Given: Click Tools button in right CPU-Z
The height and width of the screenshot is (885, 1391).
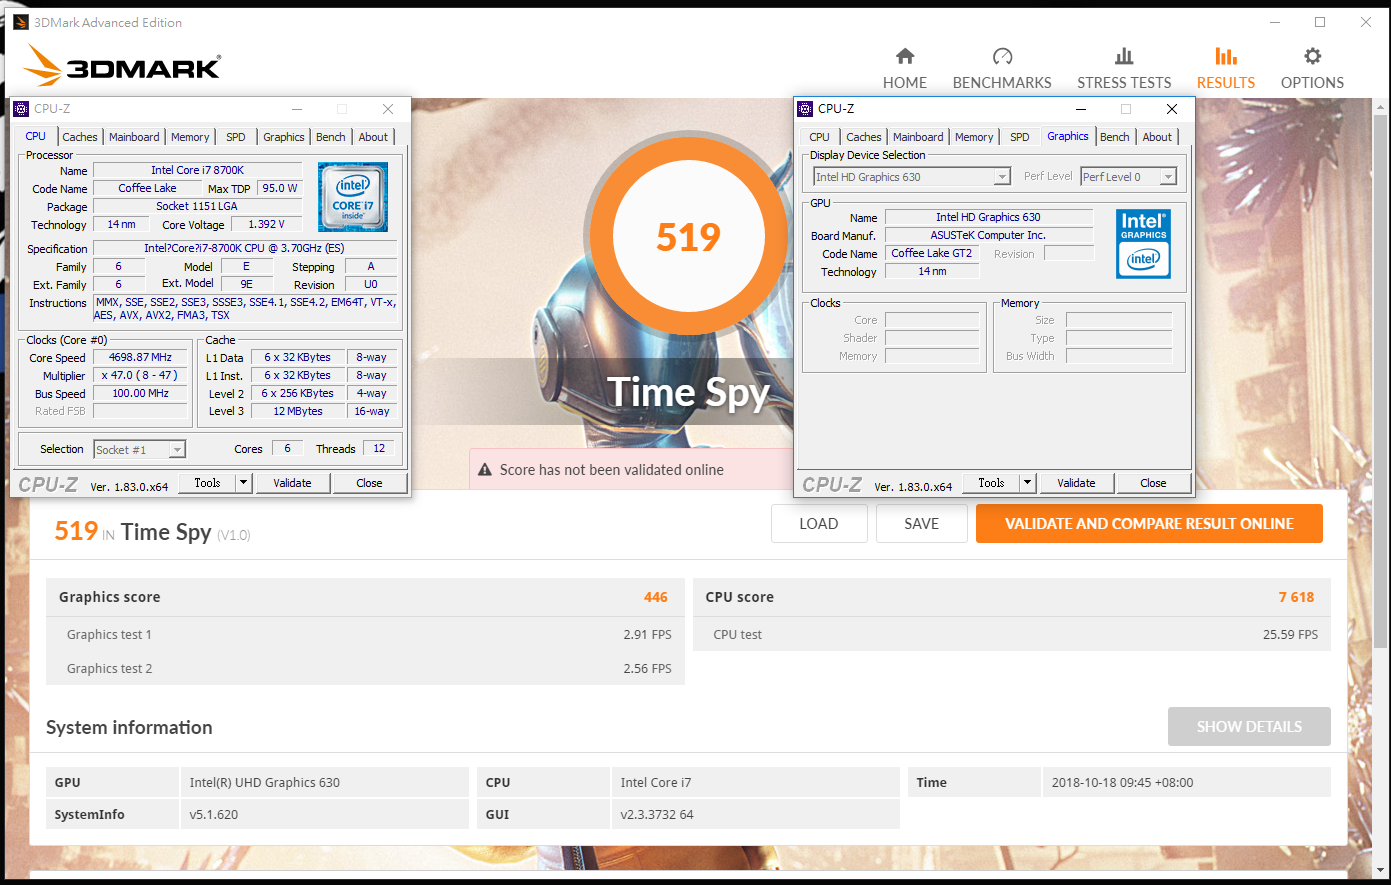Looking at the screenshot, I should [x=991, y=483].
